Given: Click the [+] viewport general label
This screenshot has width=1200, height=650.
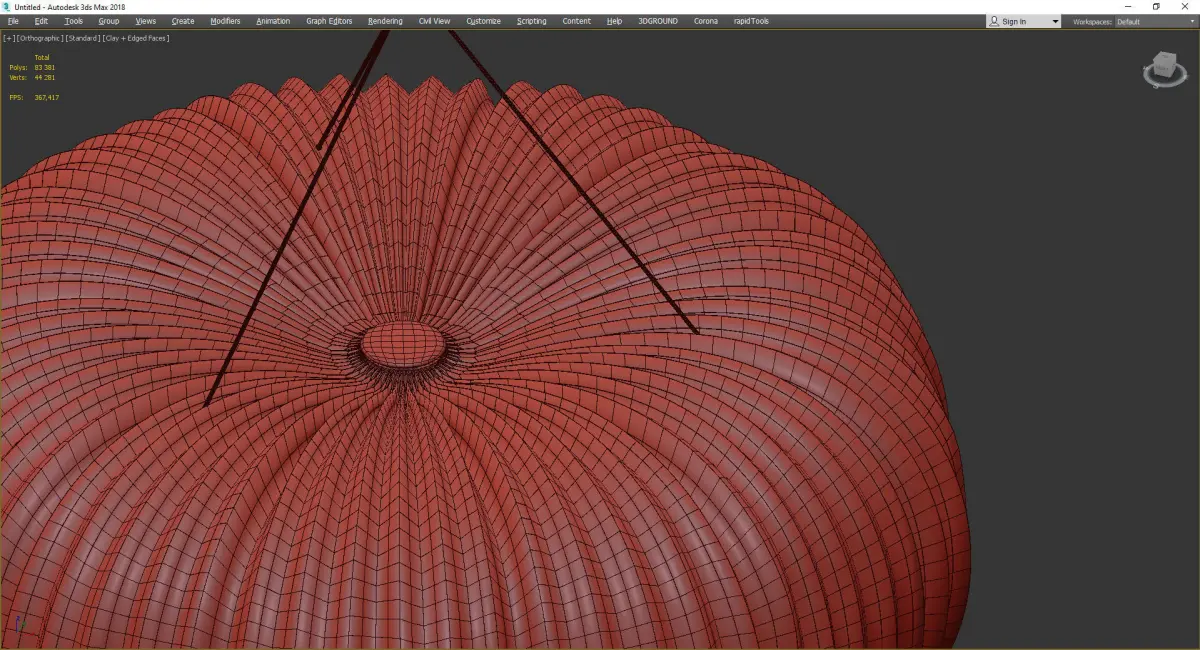Looking at the screenshot, I should (9, 38).
